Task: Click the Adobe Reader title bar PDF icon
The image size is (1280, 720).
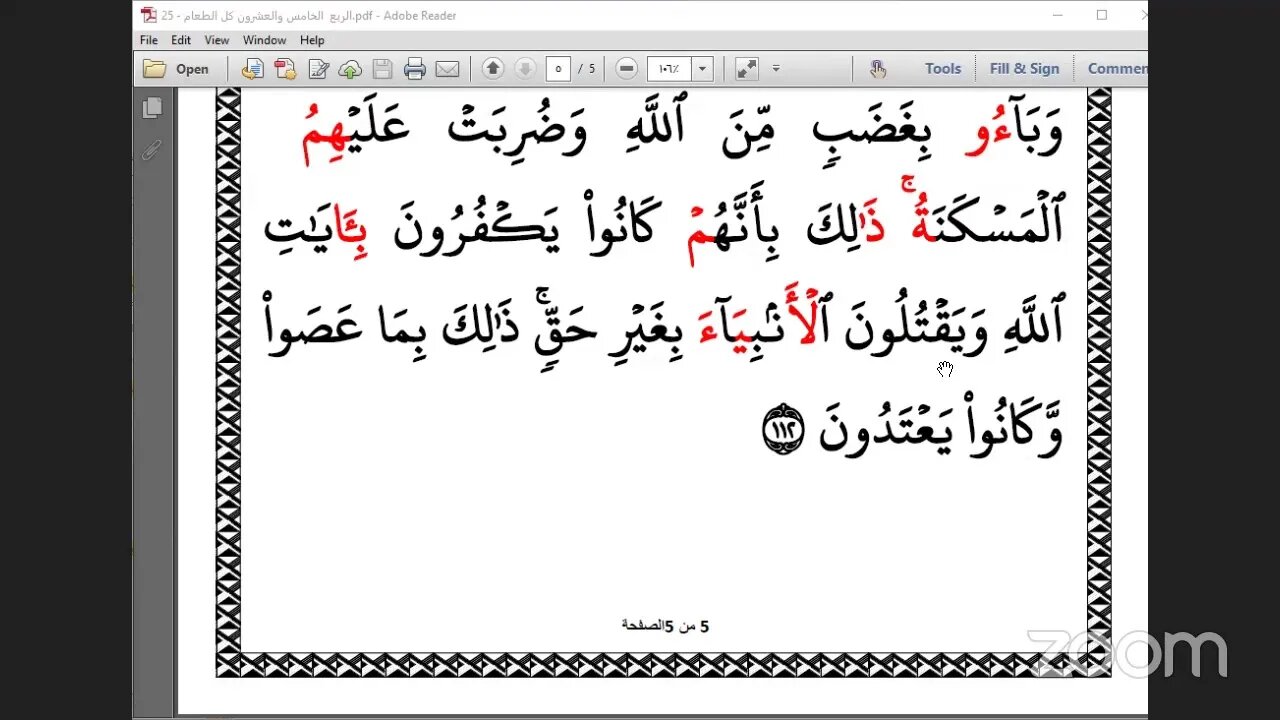Action: tap(149, 15)
